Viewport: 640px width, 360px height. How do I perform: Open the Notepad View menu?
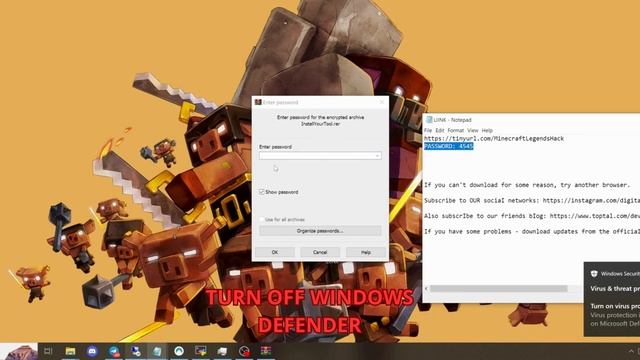point(473,131)
